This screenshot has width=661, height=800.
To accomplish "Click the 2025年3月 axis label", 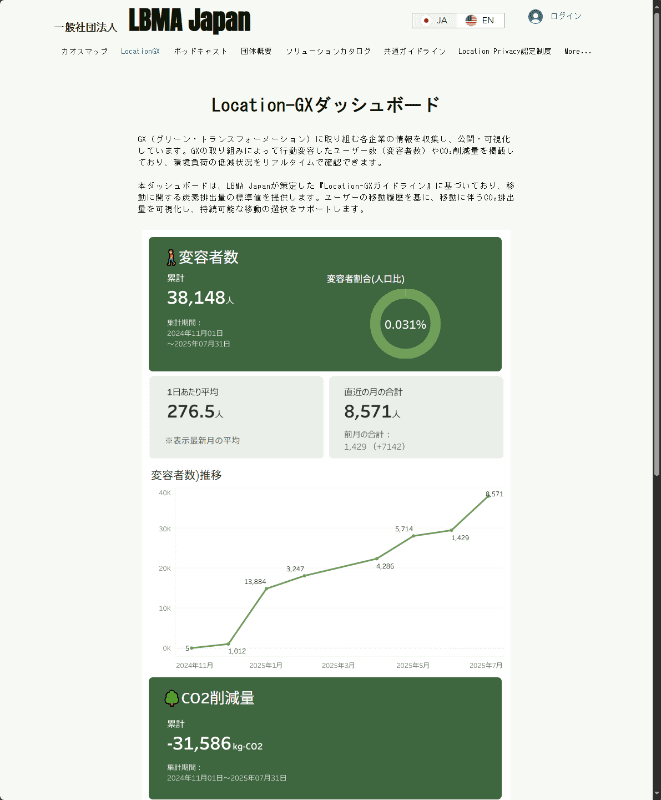I will (x=338, y=665).
